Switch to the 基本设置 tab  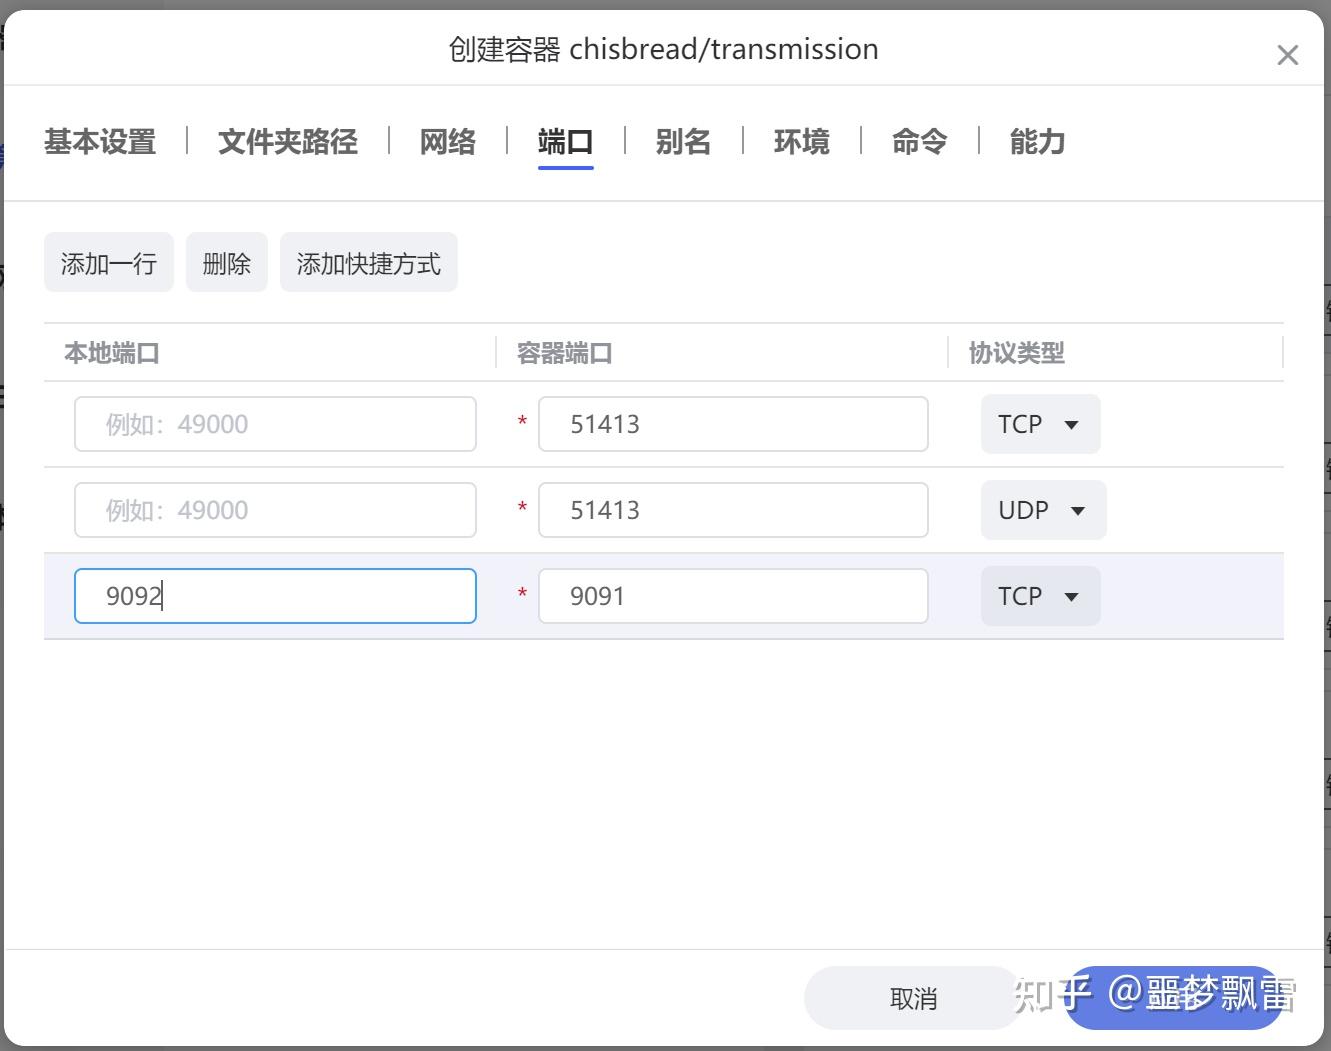[98, 142]
